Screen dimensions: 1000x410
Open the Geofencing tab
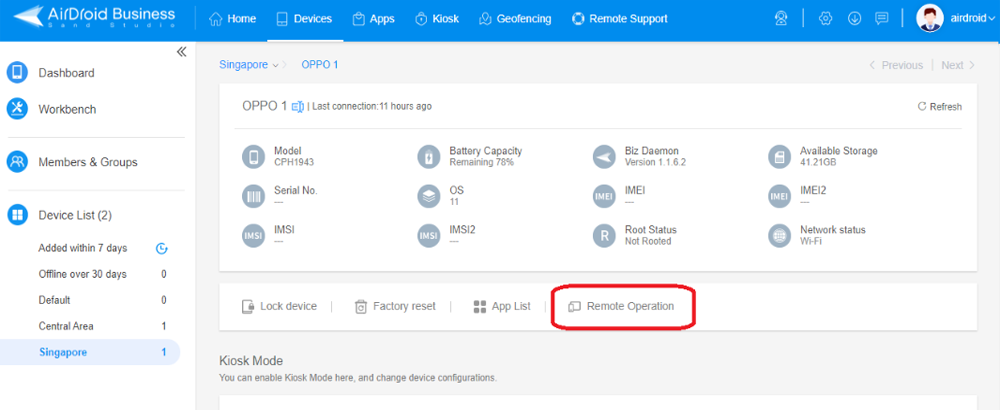[x=515, y=19]
